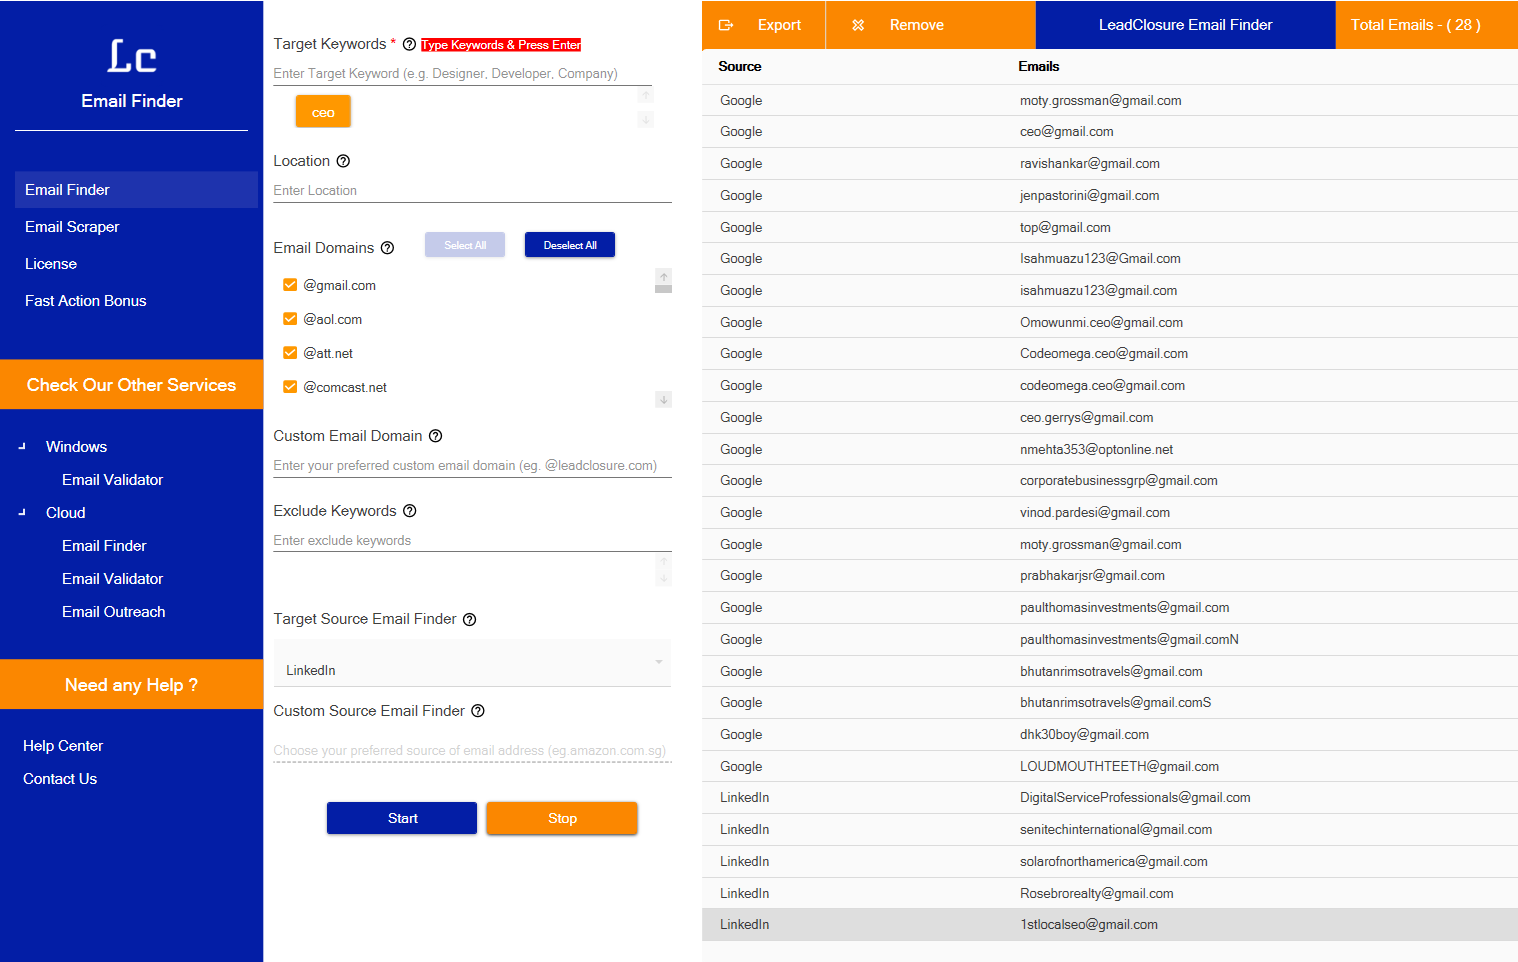Select the ravishankar@gmail.com row

point(1110,164)
